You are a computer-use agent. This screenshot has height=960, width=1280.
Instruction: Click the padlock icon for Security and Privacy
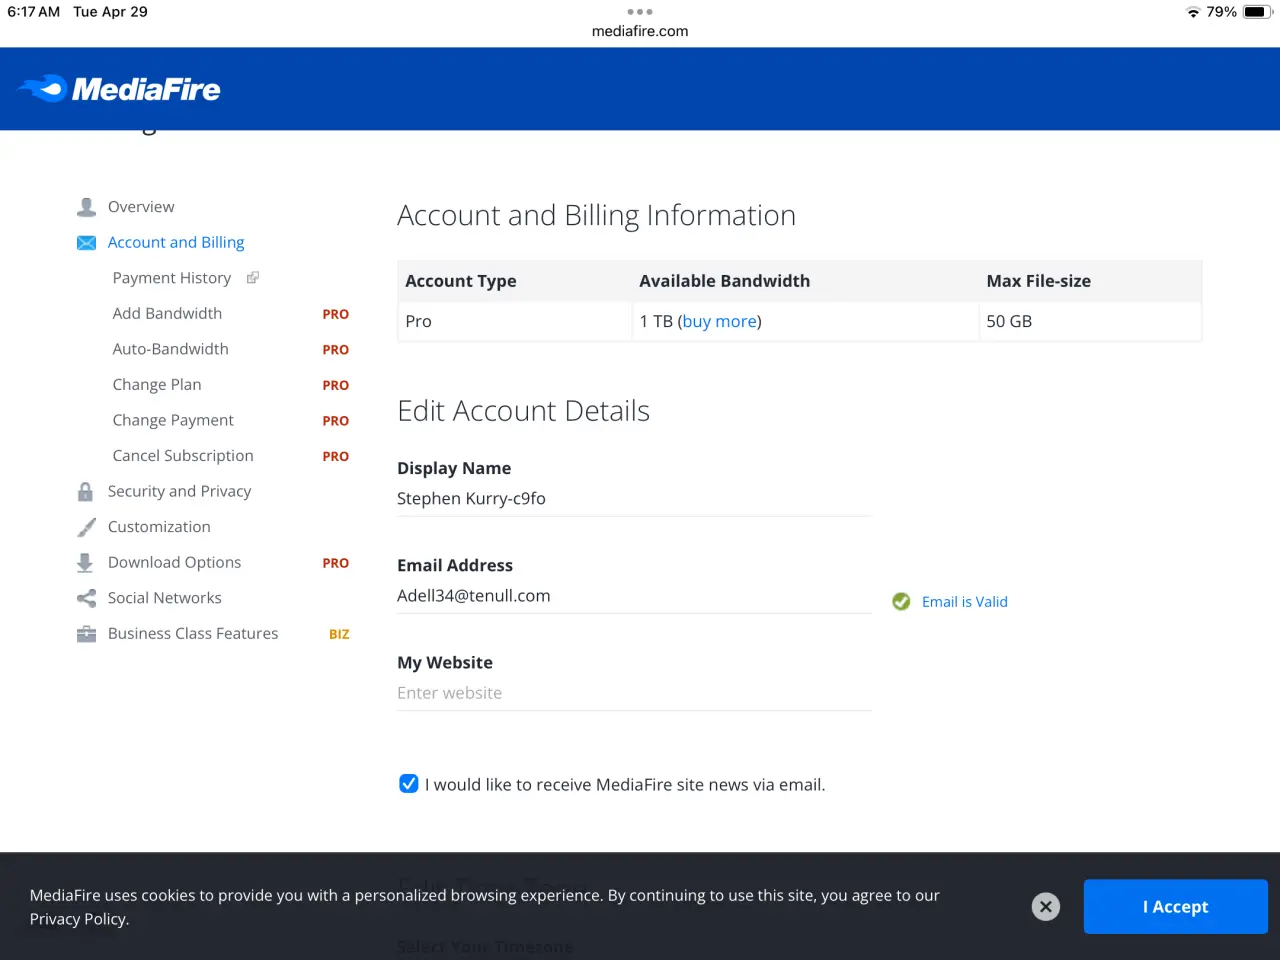pyautogui.click(x=86, y=492)
